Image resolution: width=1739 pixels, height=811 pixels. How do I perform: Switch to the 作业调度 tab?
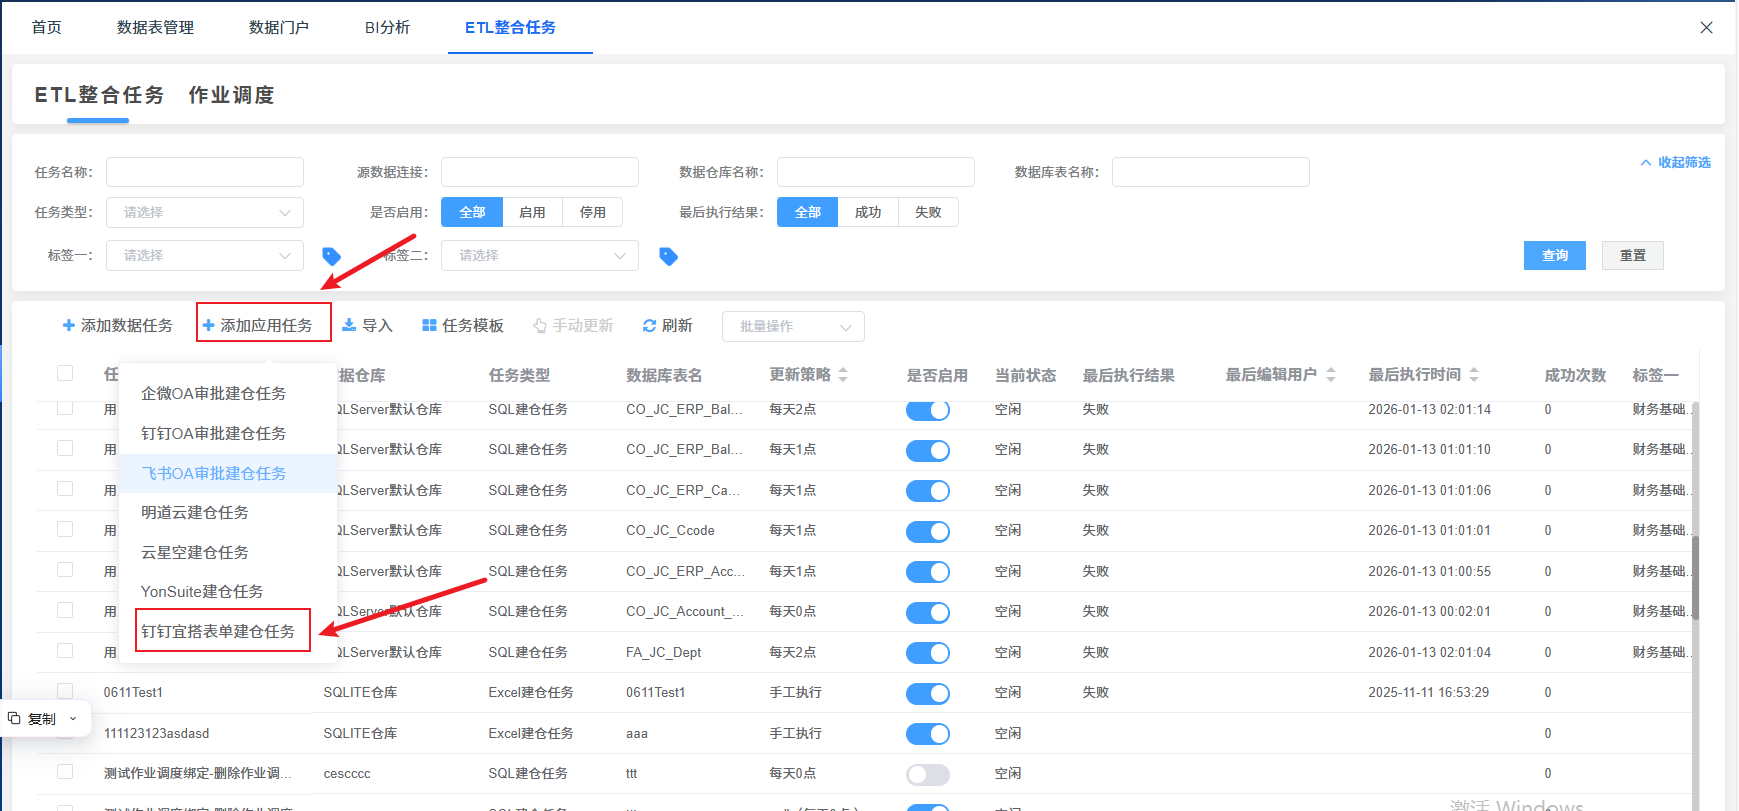pyautogui.click(x=231, y=95)
